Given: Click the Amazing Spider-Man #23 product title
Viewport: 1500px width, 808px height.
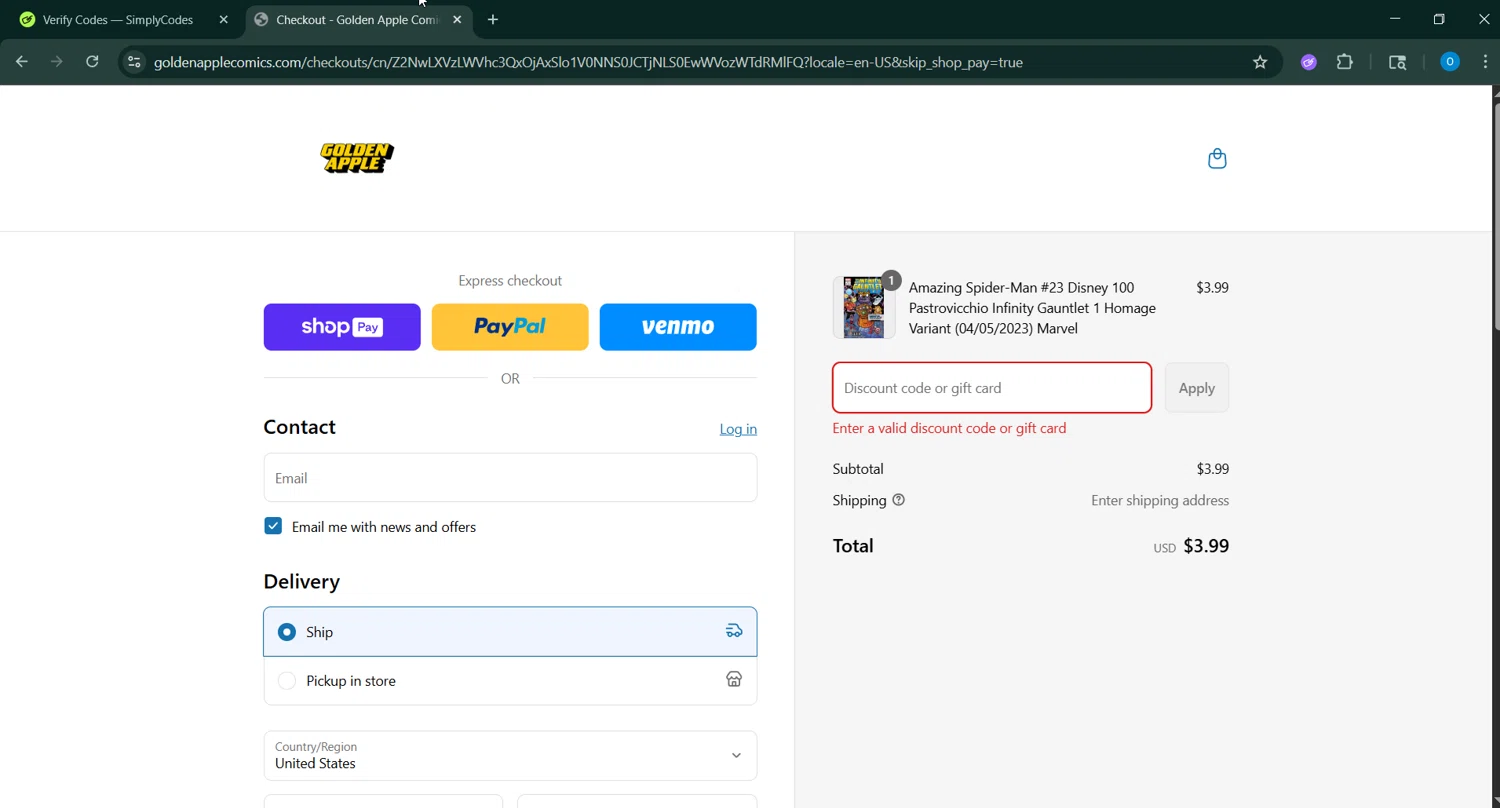Looking at the screenshot, I should tap(1032, 308).
